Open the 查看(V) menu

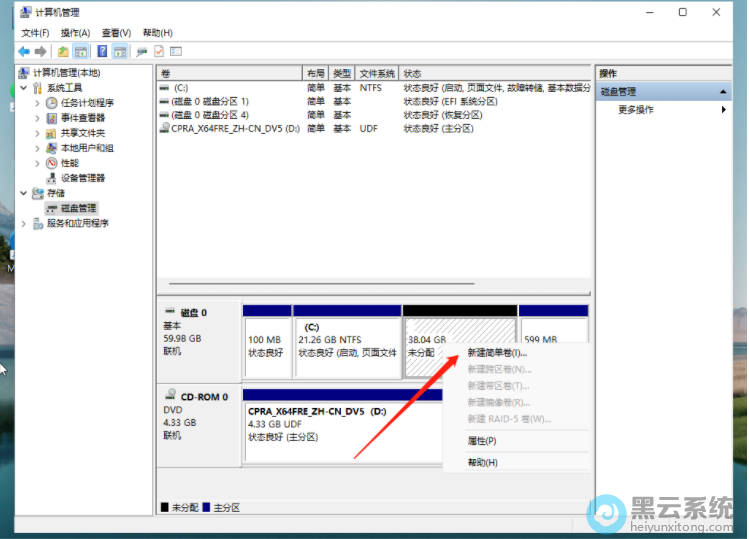(116, 33)
